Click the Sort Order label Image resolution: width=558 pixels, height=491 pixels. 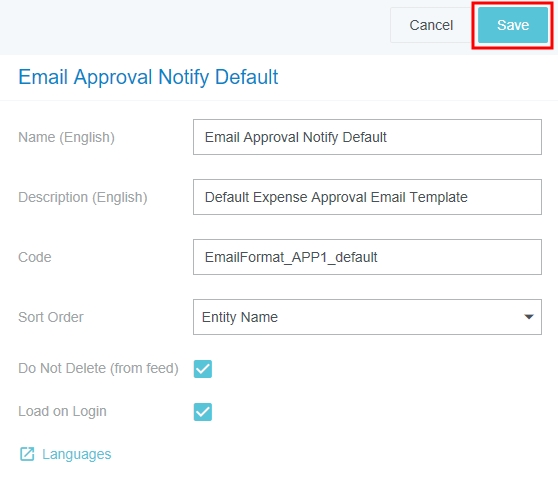[51, 317]
